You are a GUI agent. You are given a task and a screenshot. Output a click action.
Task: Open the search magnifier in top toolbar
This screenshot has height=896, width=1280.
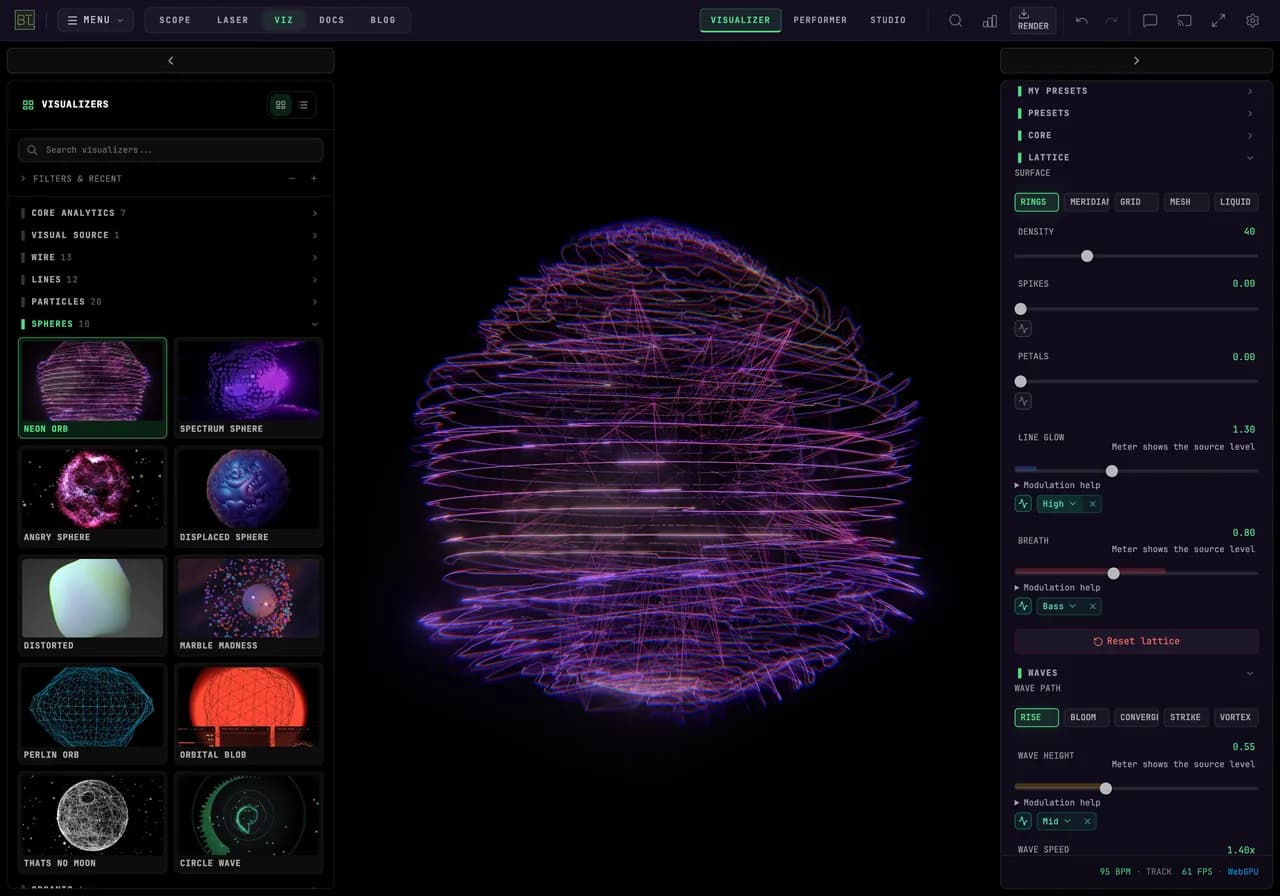click(x=955, y=20)
